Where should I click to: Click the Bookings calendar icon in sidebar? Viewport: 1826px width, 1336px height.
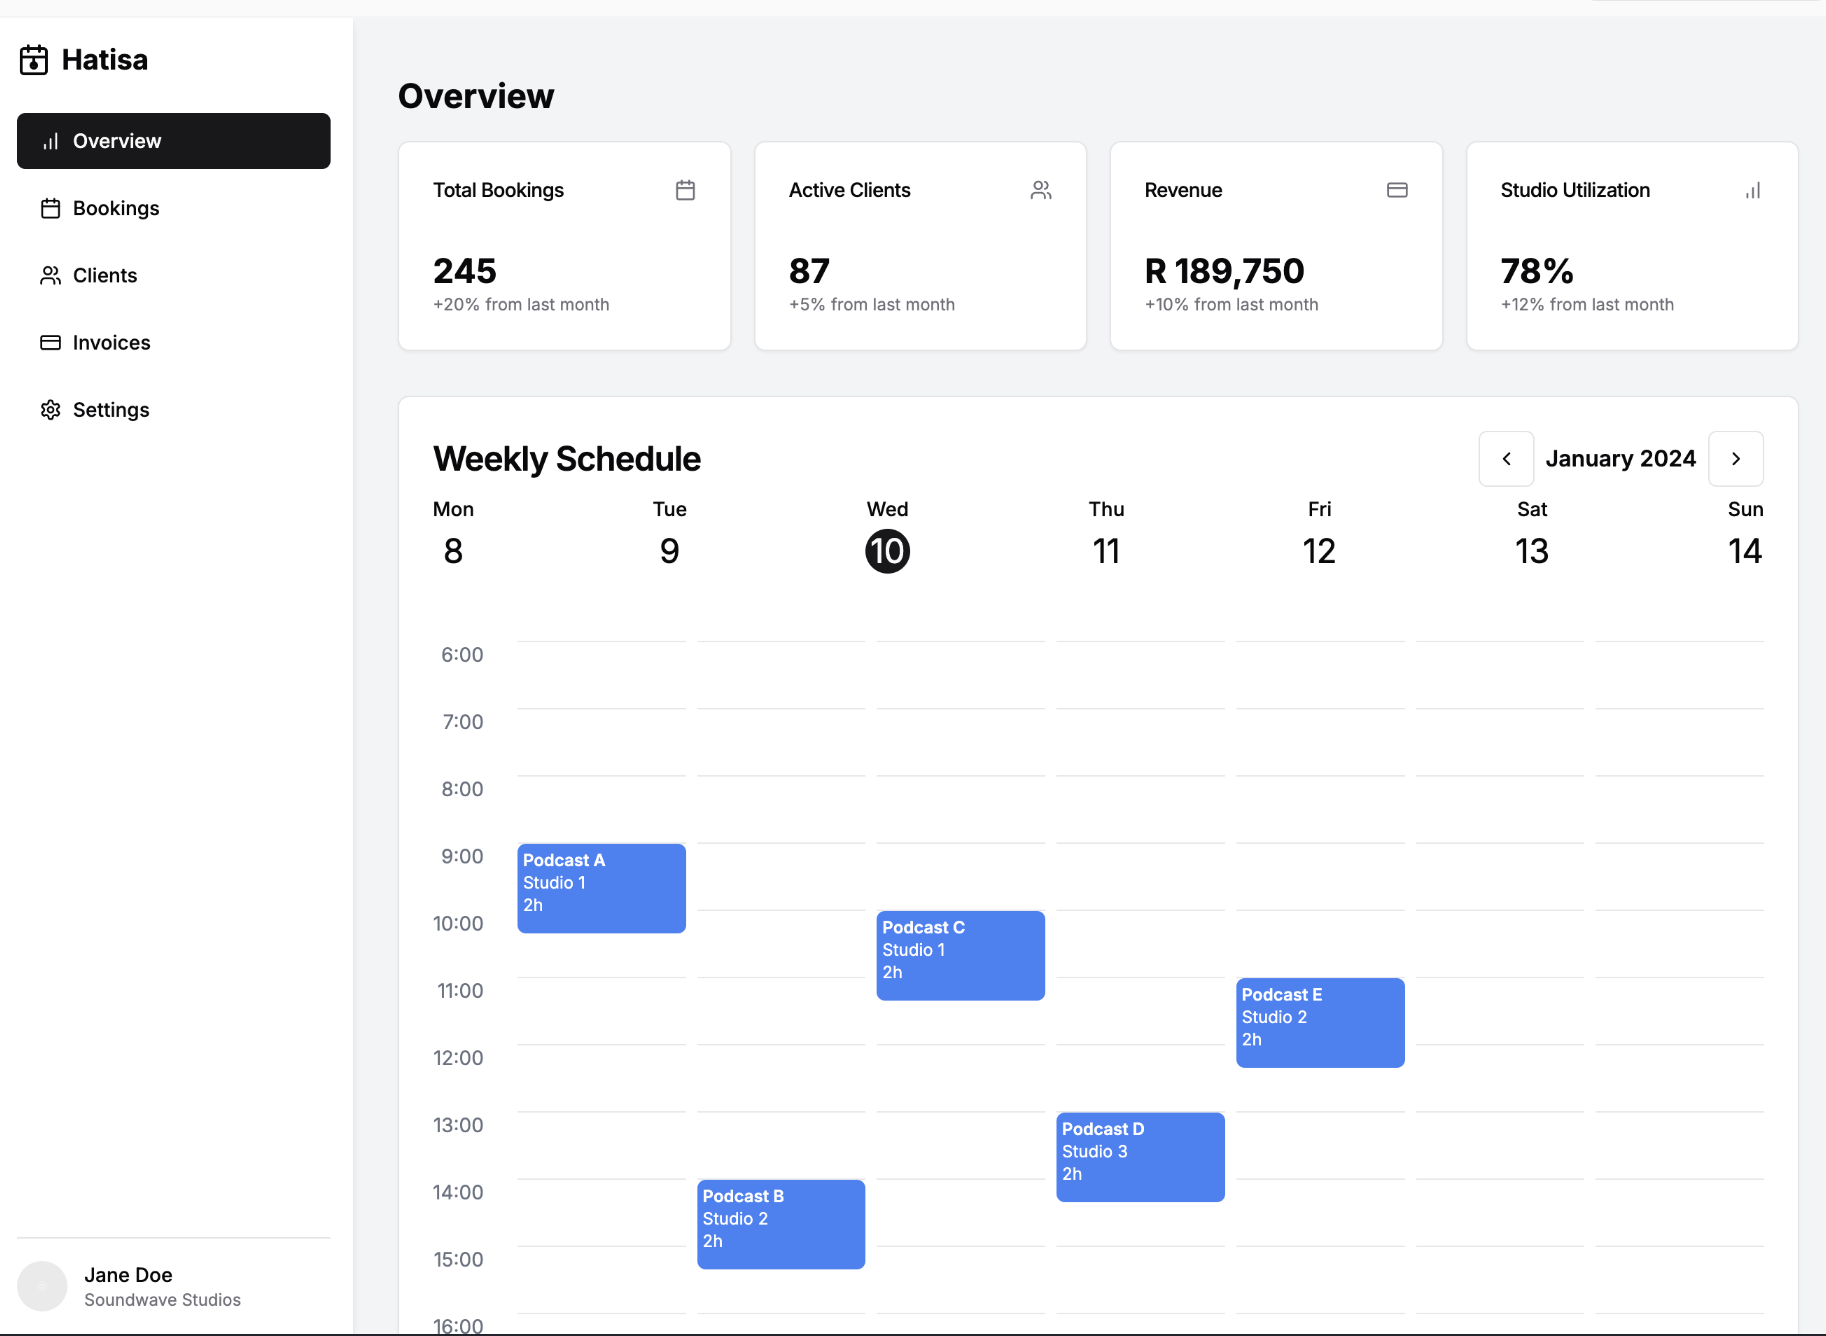[x=50, y=208]
